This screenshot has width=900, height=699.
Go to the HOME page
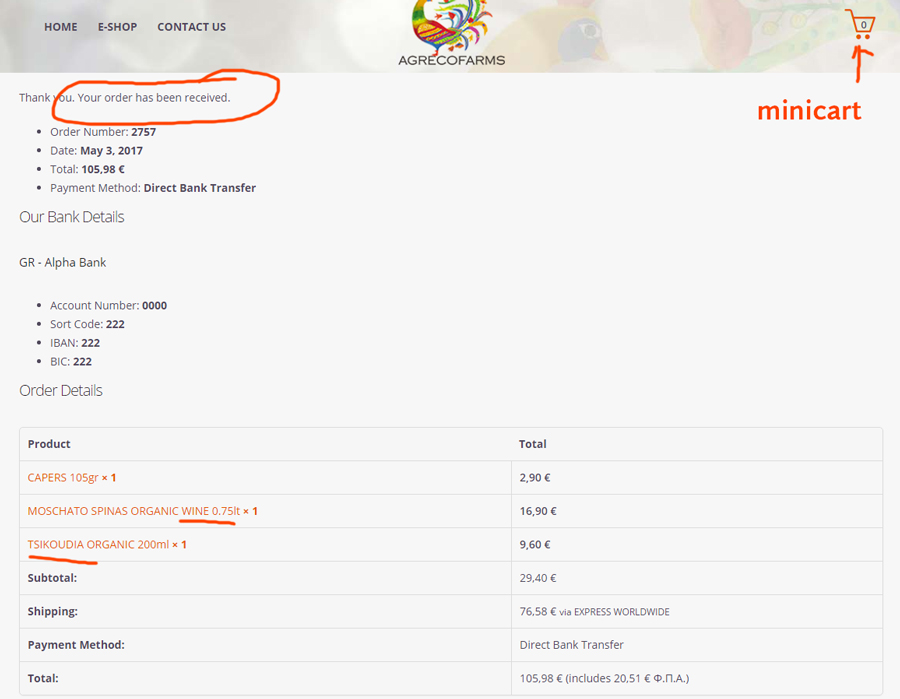click(x=61, y=27)
